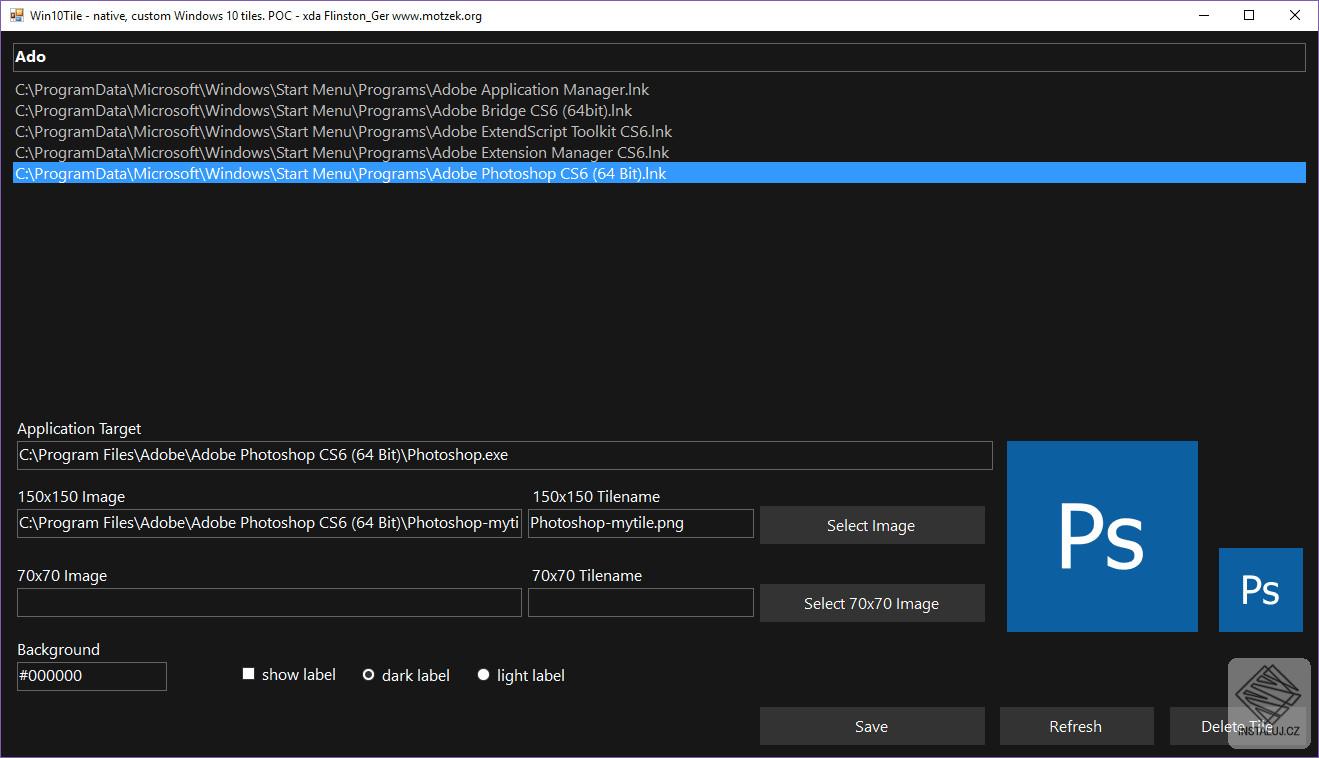Click the Refresh button
The width and height of the screenshot is (1319, 758).
pyautogui.click(x=1076, y=726)
